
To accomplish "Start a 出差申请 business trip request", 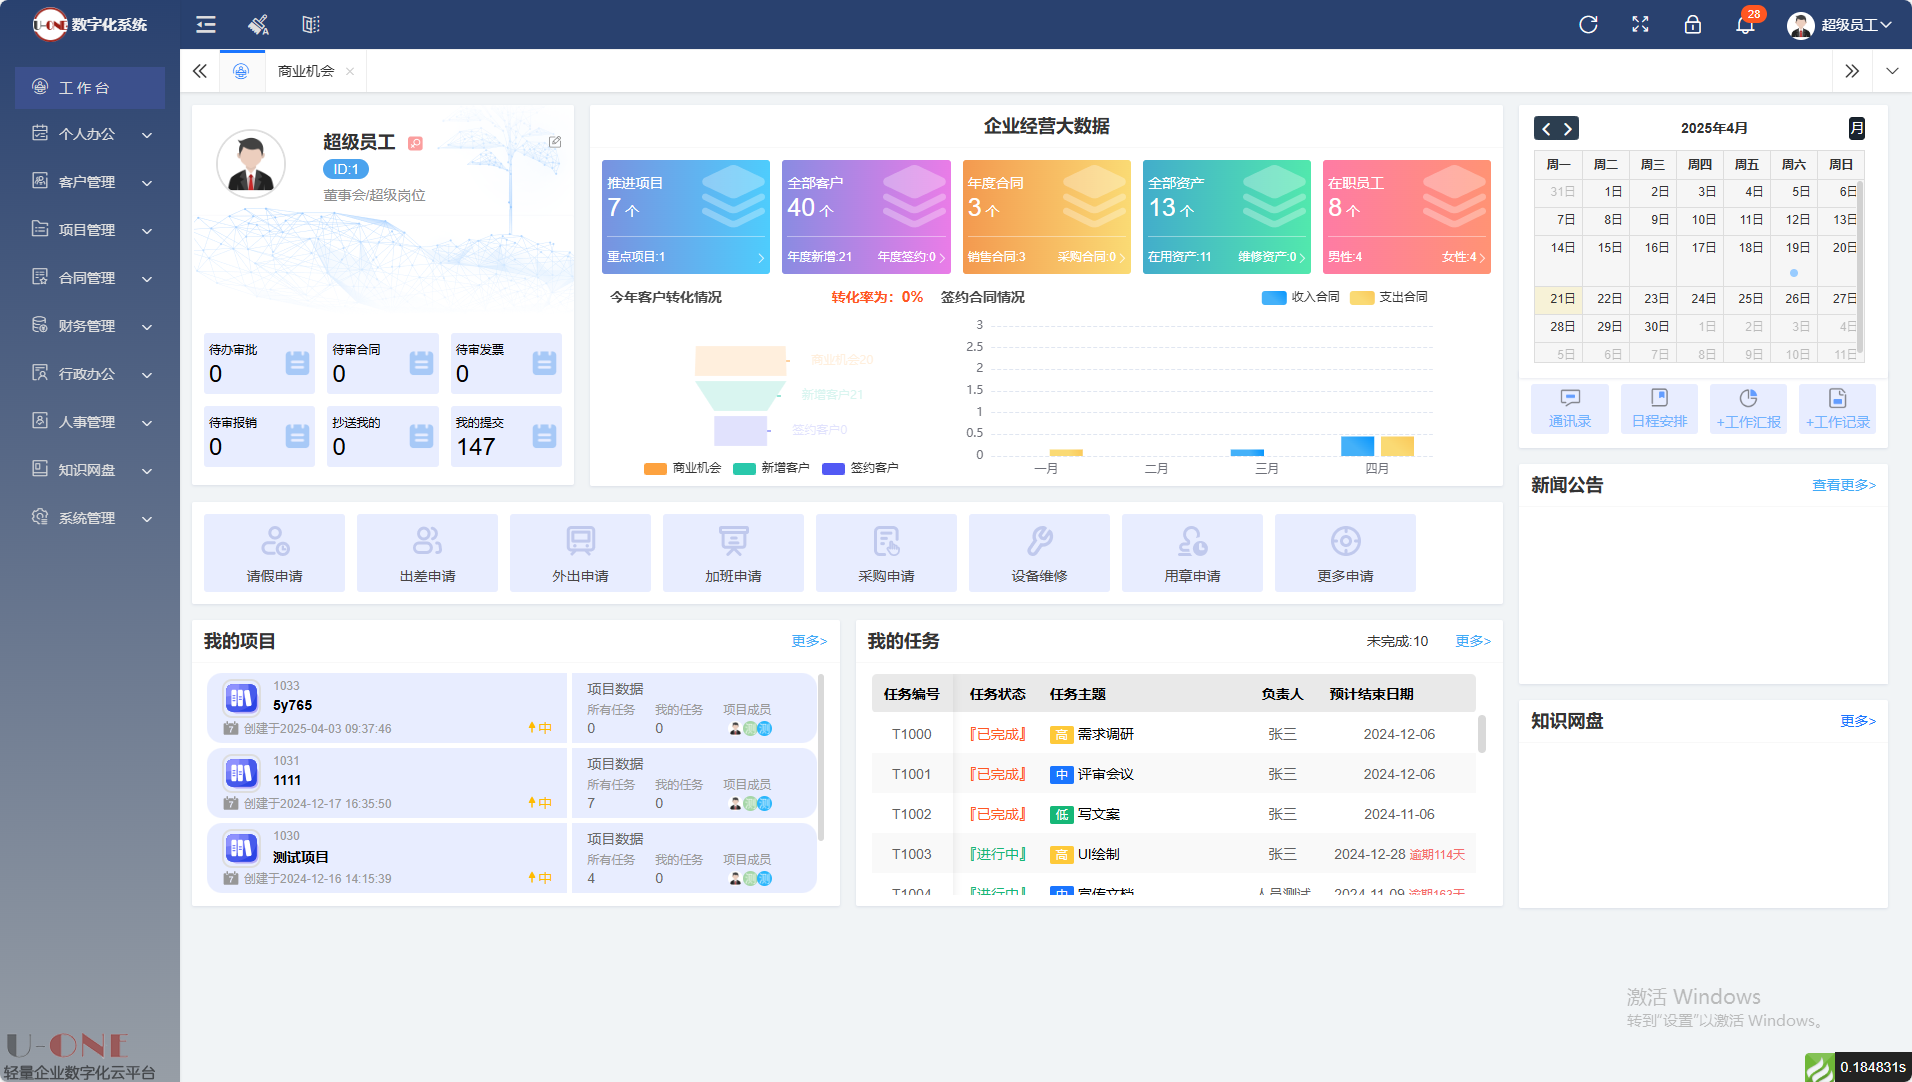I will [427, 553].
